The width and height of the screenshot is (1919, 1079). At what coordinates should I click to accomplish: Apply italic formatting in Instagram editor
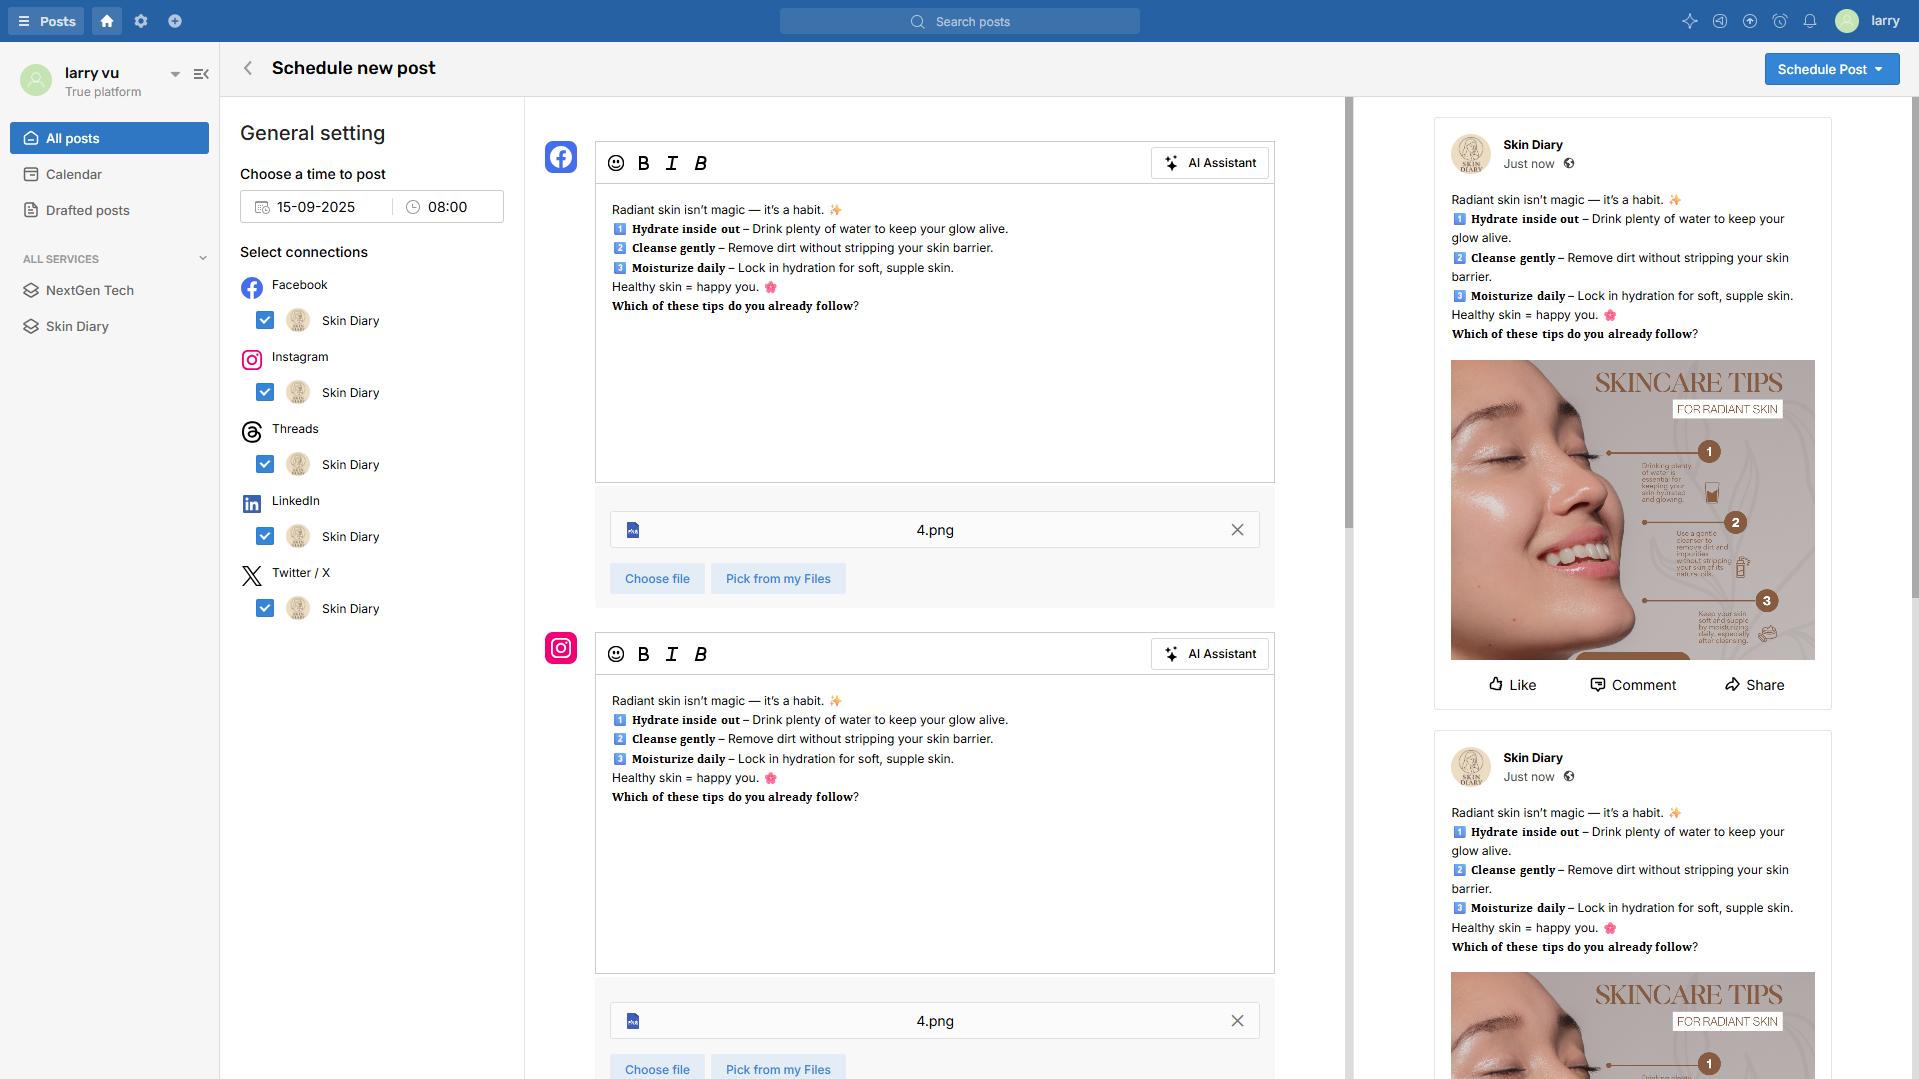click(671, 654)
